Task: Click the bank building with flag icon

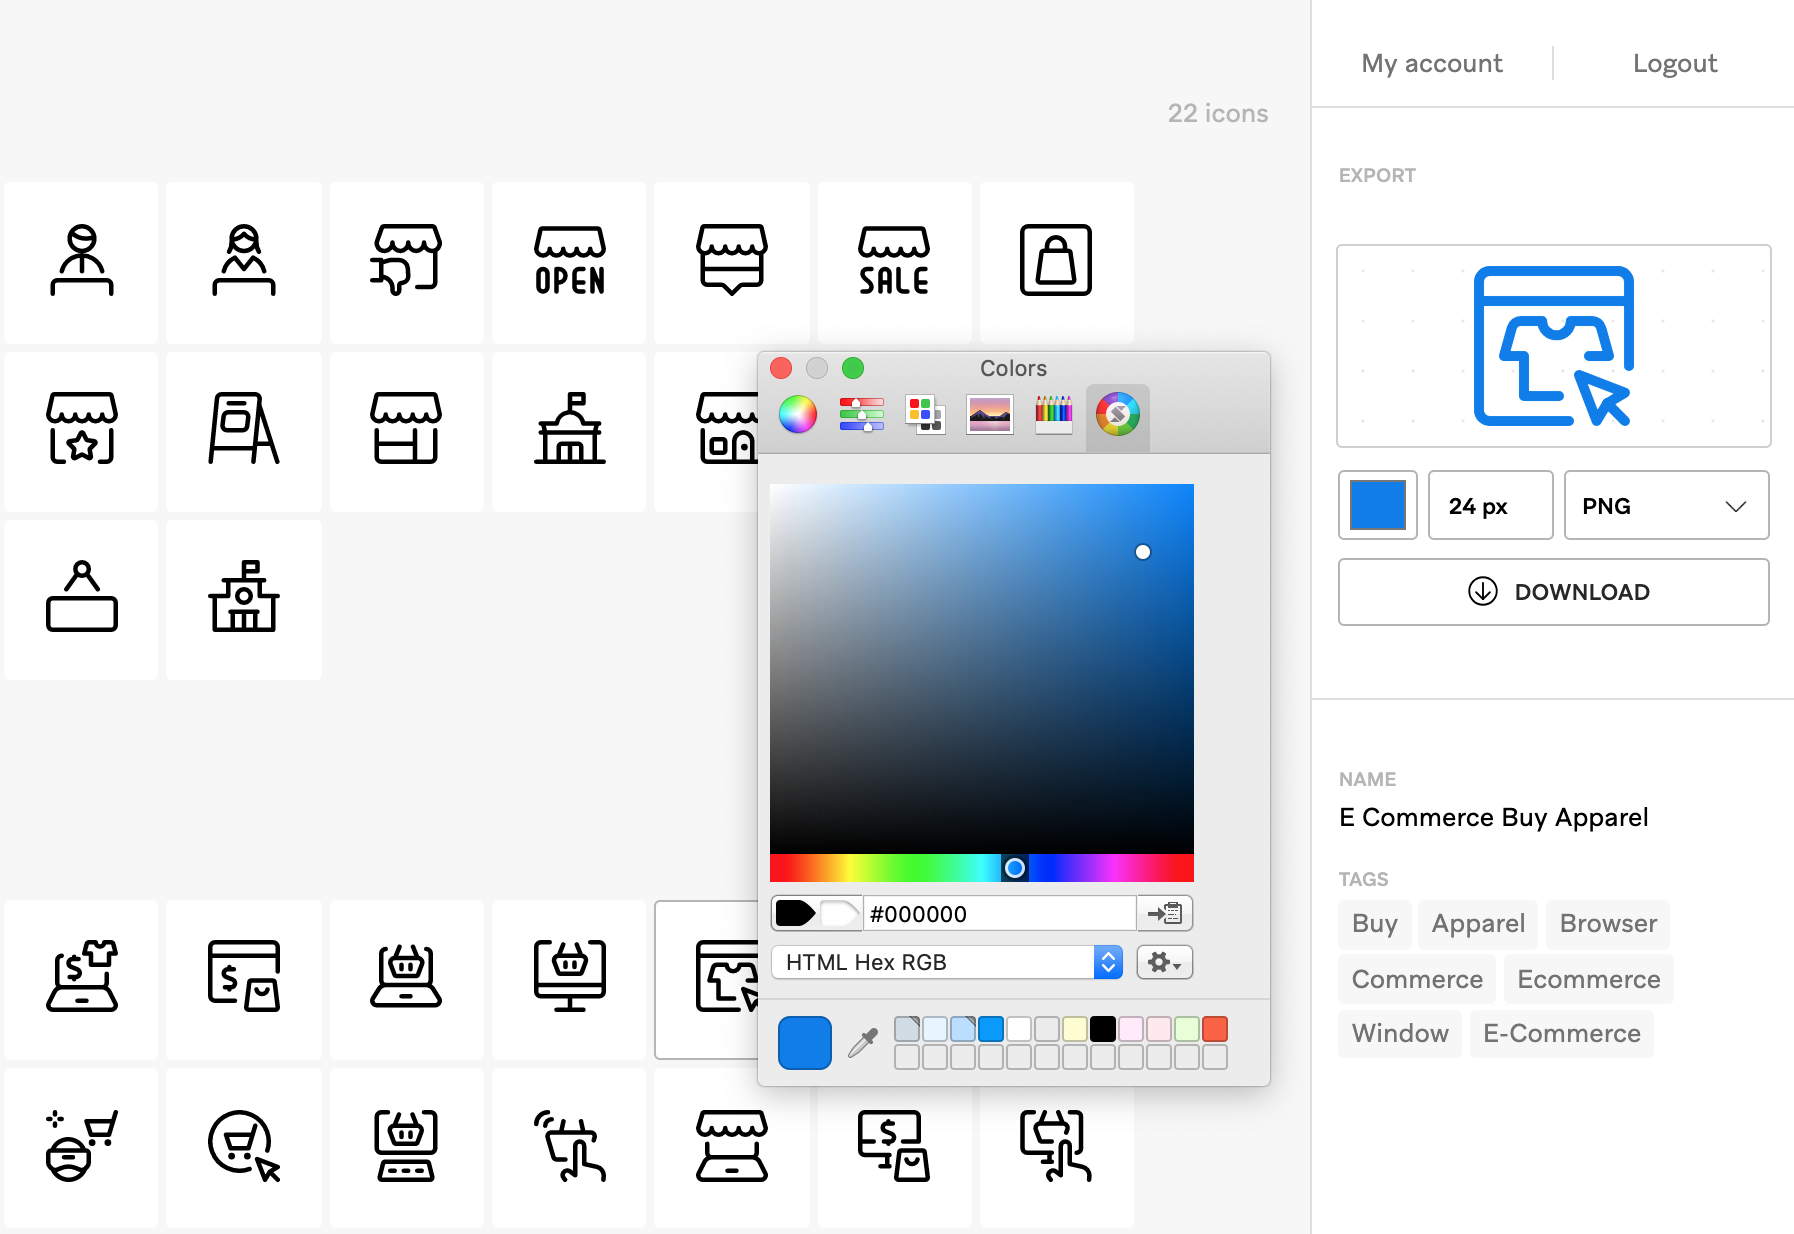Action: tap(568, 430)
